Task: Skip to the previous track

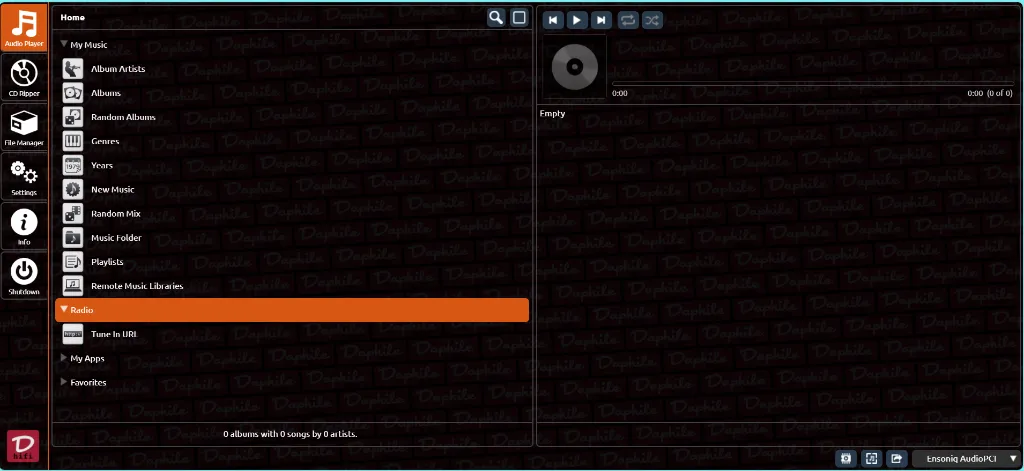Action: click(553, 20)
